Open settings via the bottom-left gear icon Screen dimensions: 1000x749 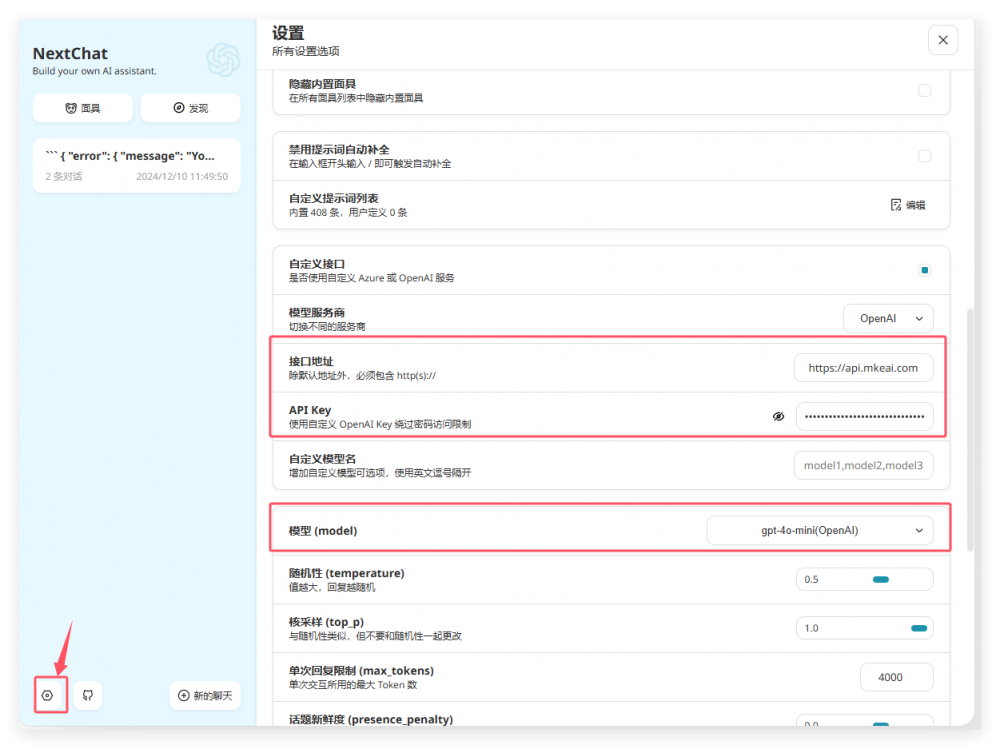tap(48, 695)
